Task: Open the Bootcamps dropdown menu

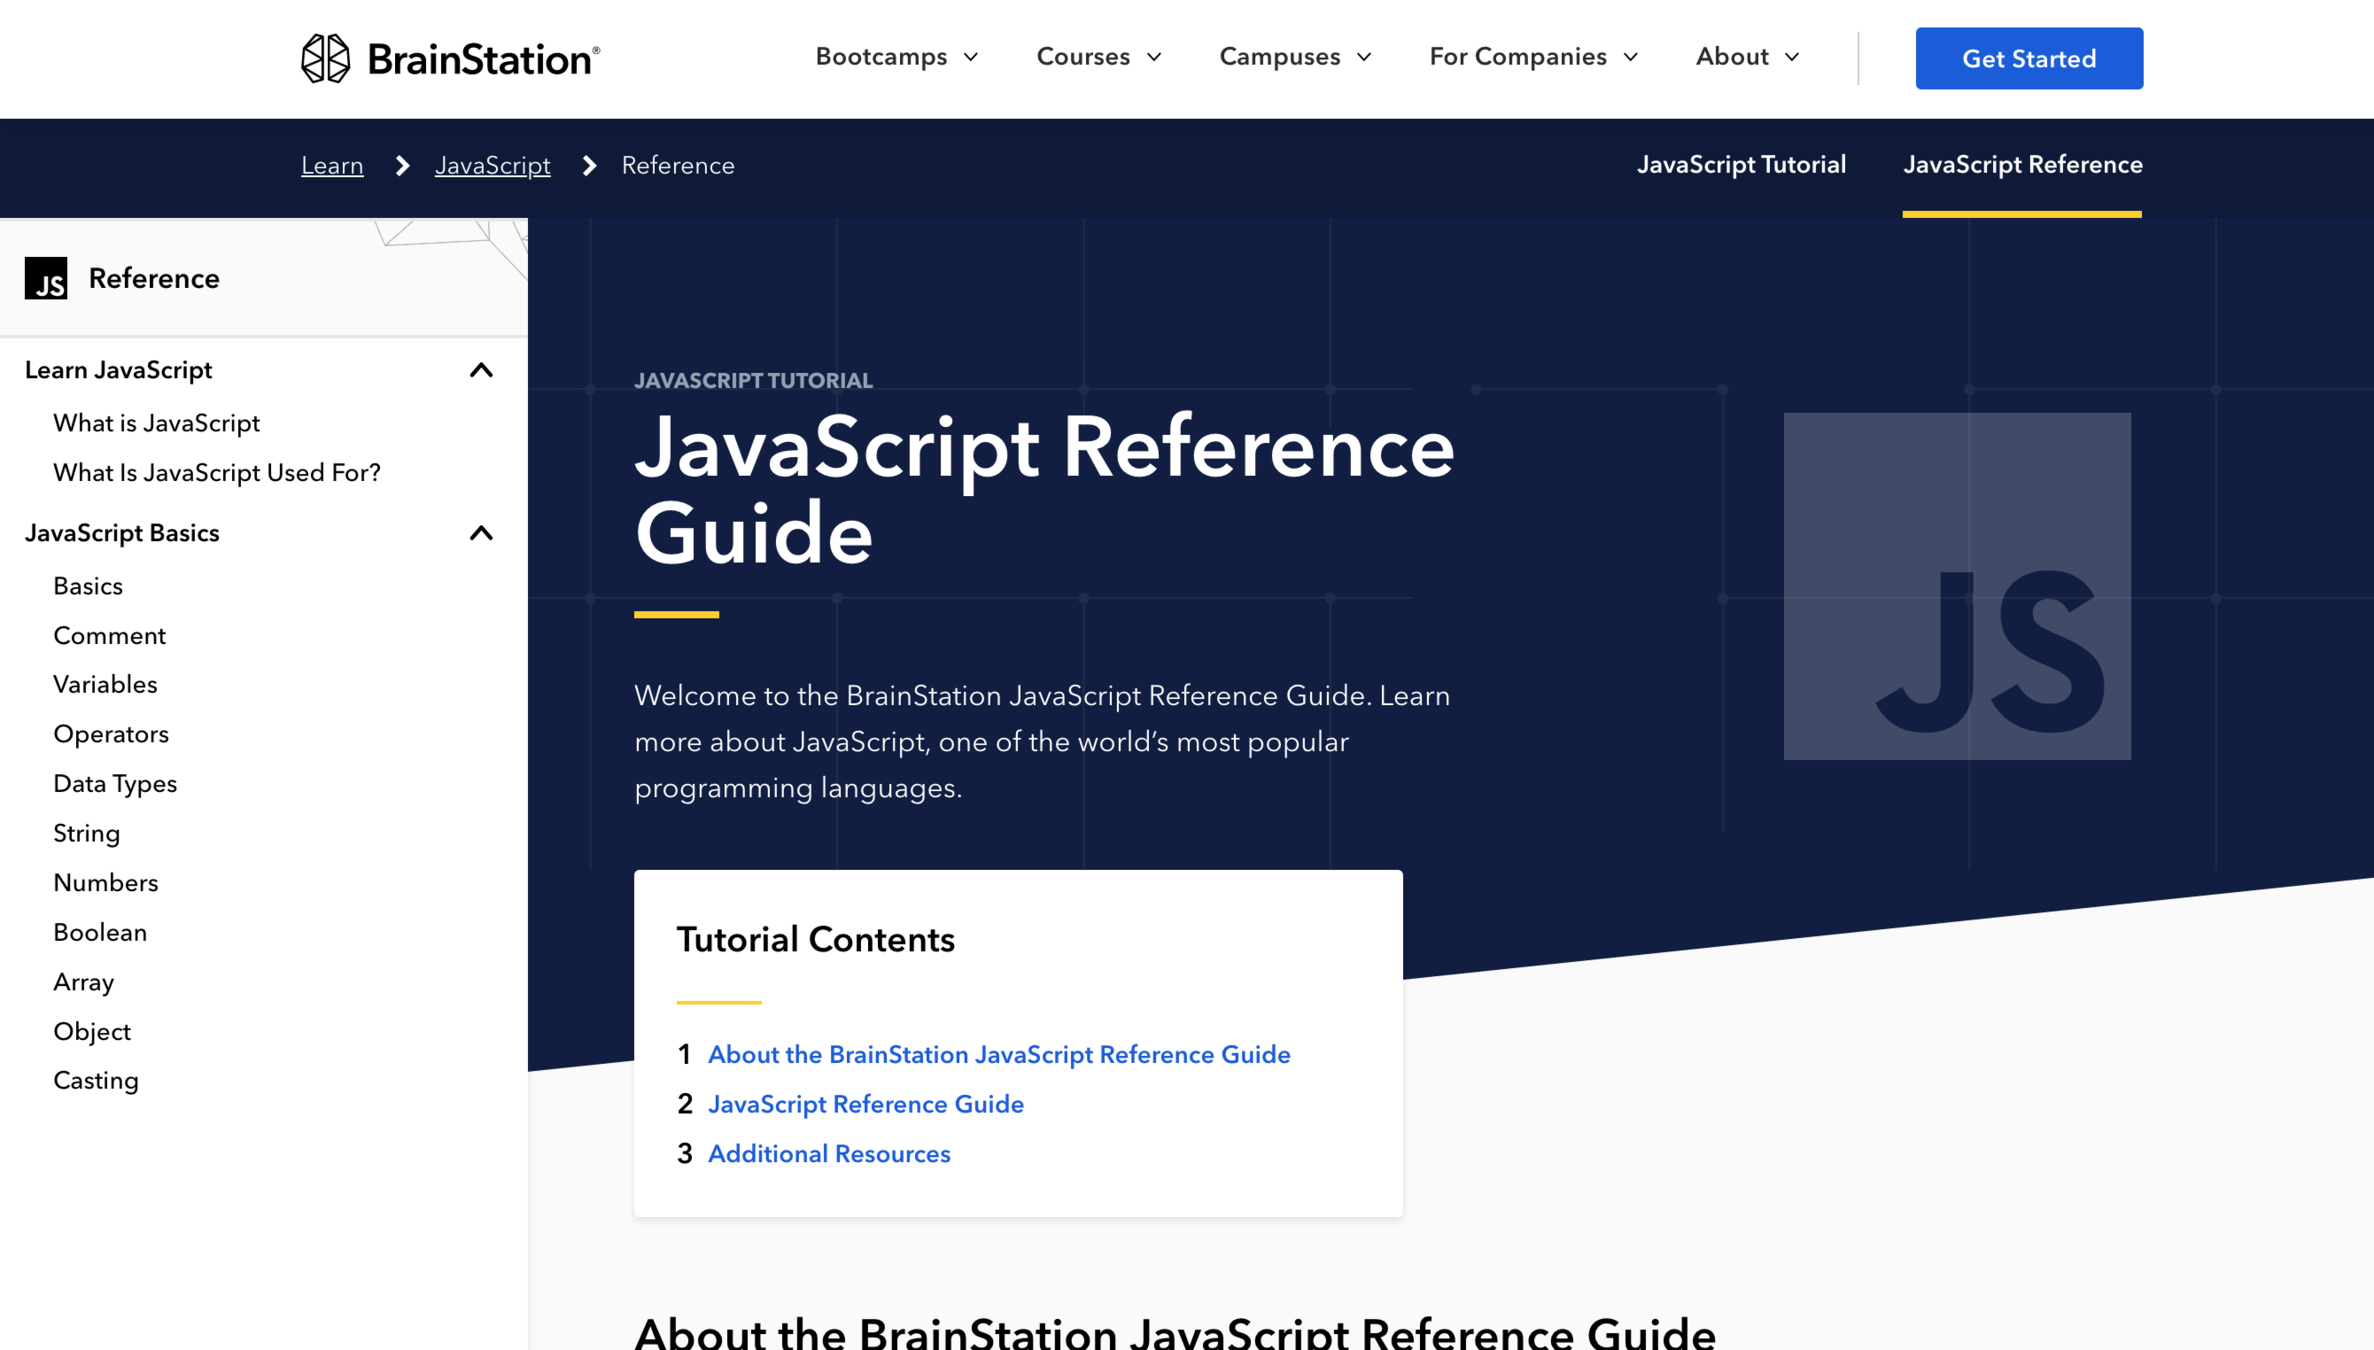Action: pyautogui.click(x=896, y=57)
